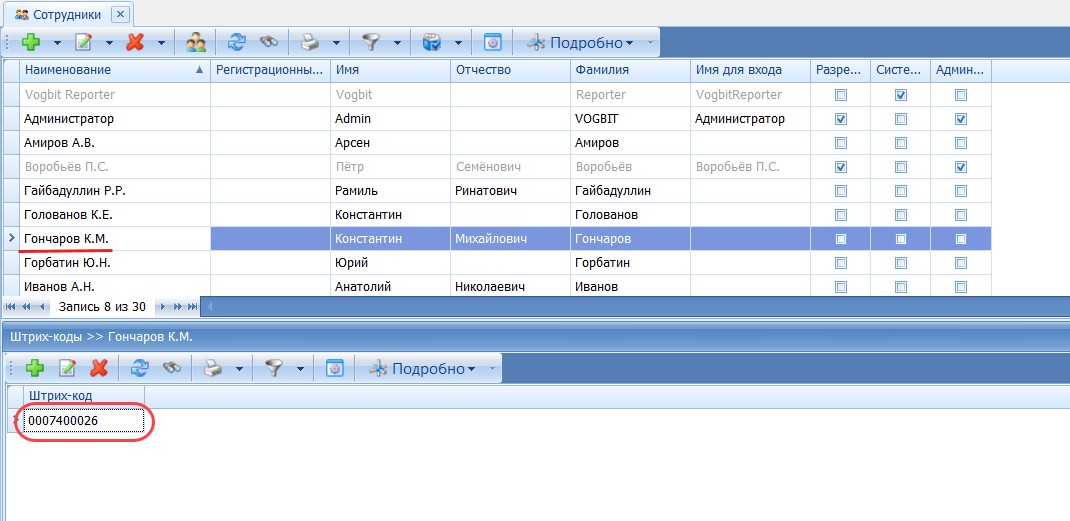
Task: Toggle 'Разре...' checkbox for Амиров А.В. row
Action: click(x=841, y=143)
